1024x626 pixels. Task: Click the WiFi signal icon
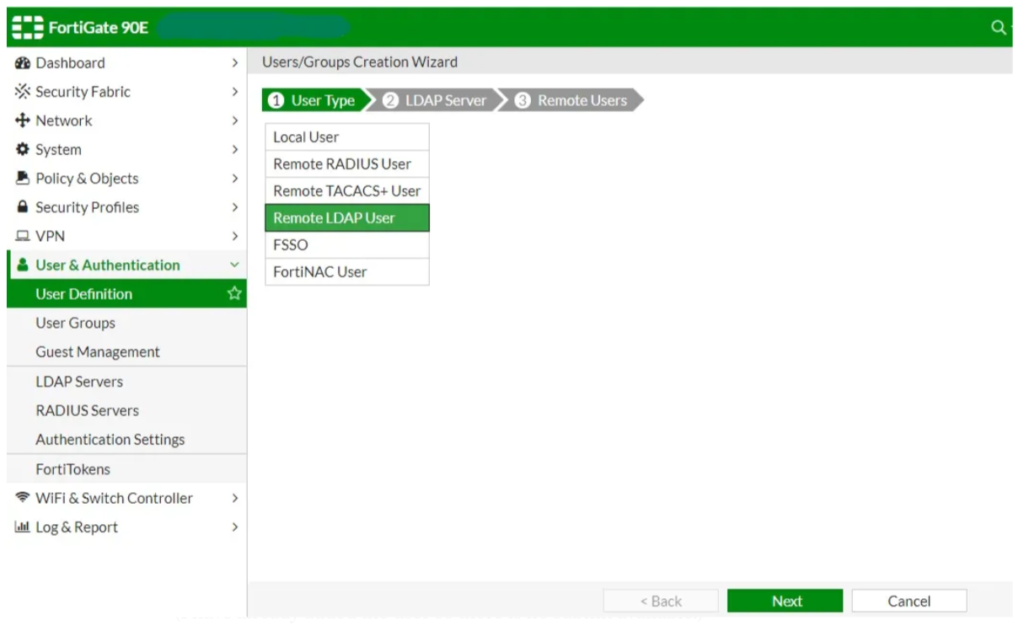22,497
